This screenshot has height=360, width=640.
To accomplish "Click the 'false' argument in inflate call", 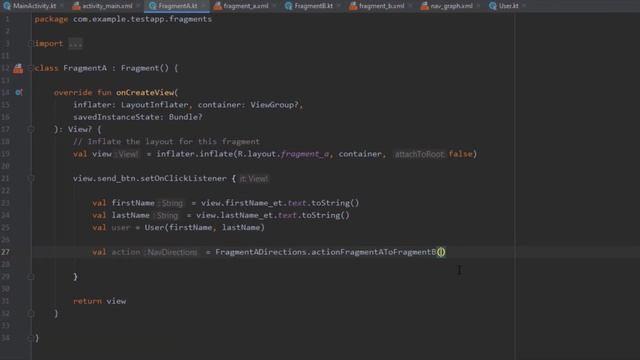I will click(460, 154).
